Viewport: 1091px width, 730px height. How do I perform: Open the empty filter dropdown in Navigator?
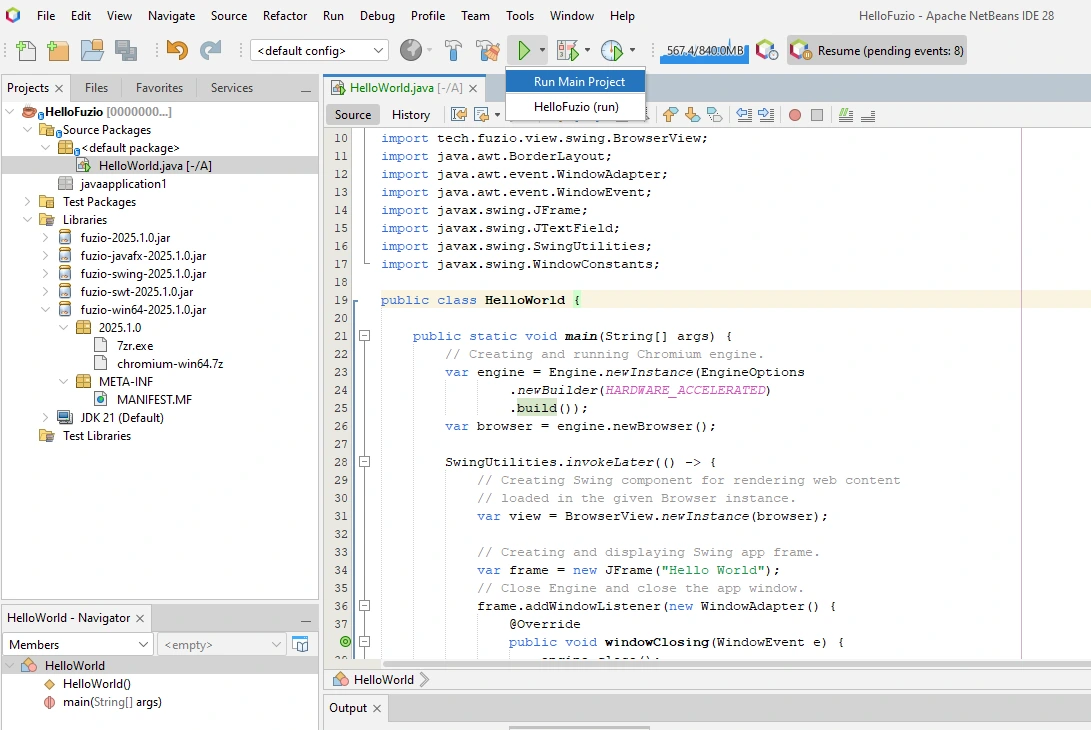point(222,644)
